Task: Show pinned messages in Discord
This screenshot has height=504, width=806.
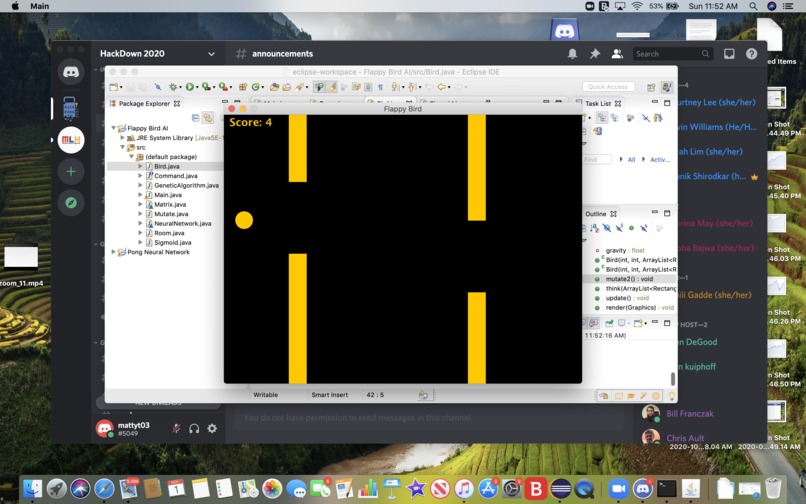Action: pyautogui.click(x=595, y=53)
